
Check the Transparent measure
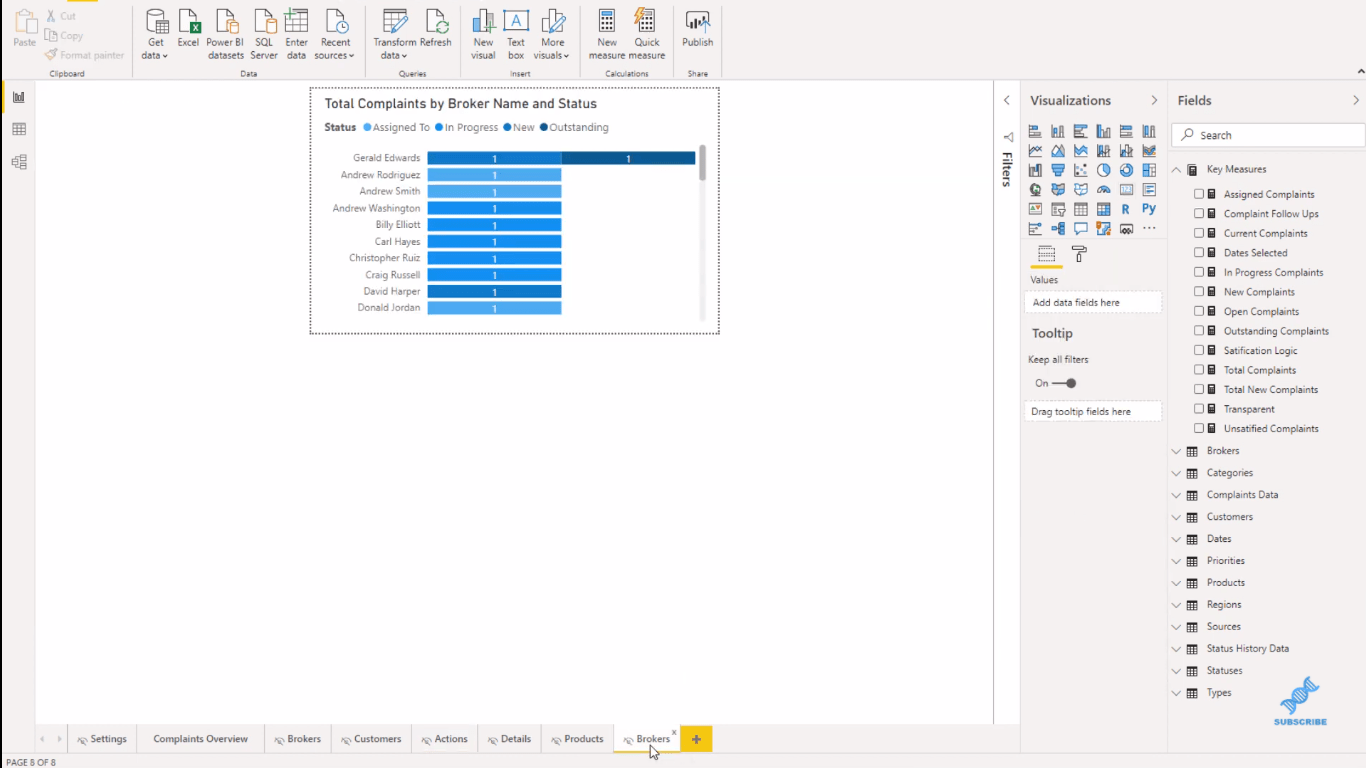[1199, 408]
